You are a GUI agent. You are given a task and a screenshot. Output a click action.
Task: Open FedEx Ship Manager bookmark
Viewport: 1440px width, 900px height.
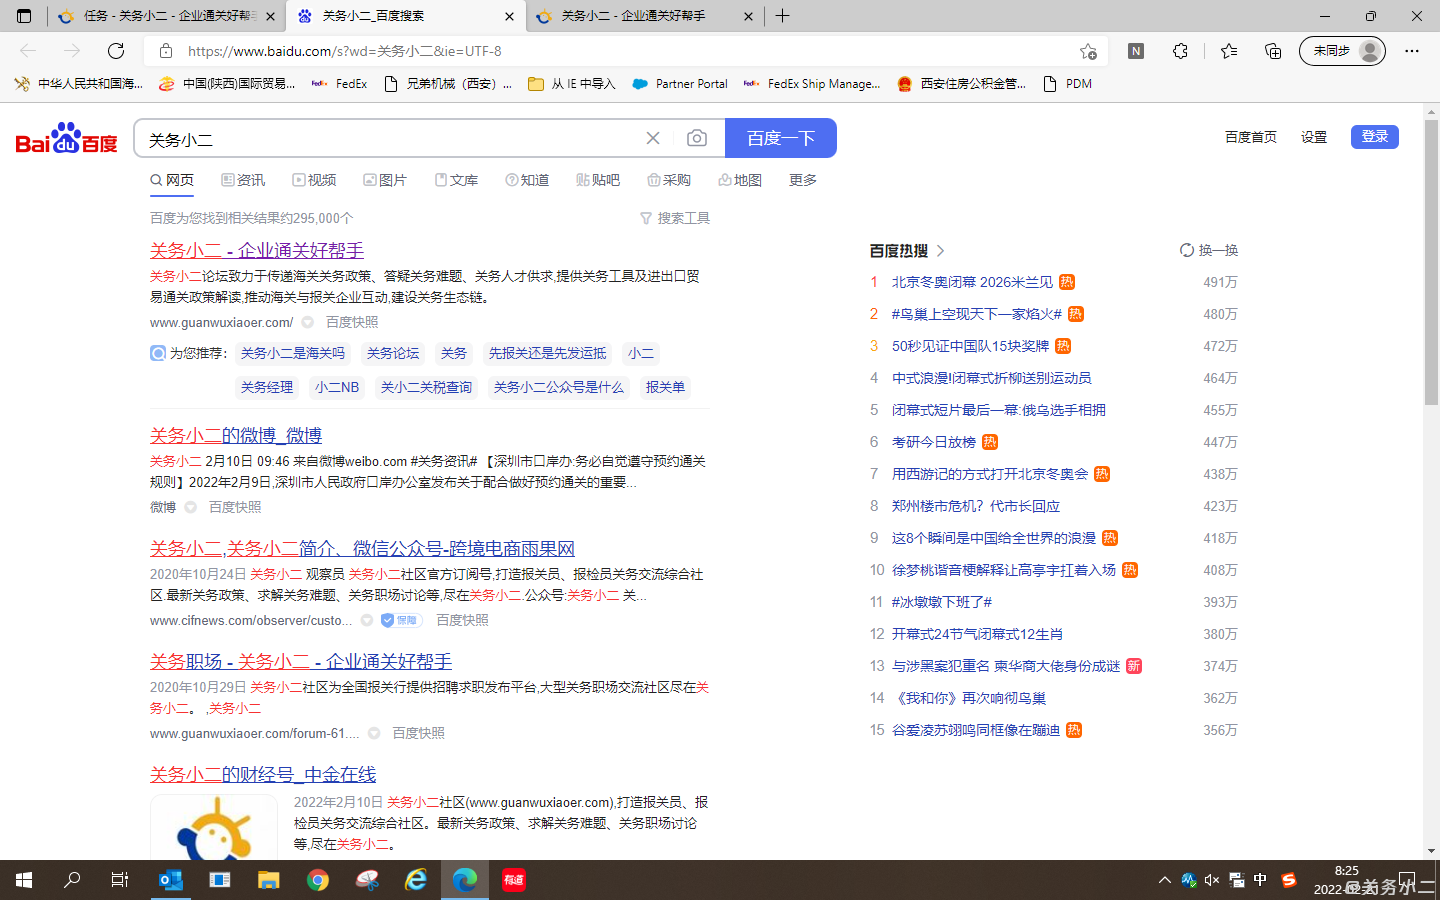click(x=812, y=84)
